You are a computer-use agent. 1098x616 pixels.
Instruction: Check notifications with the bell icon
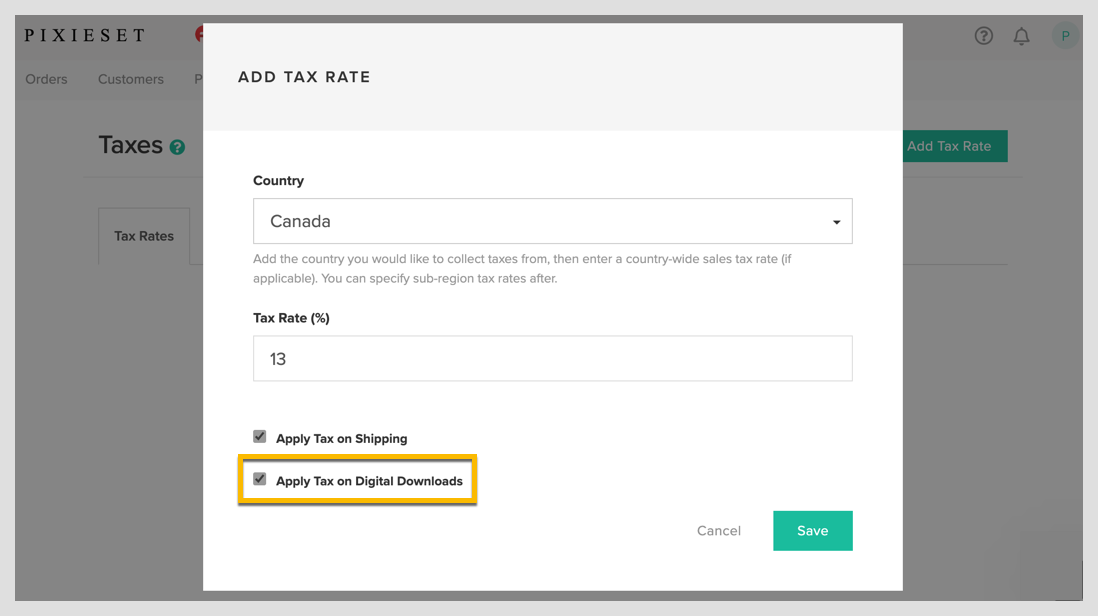click(x=1021, y=35)
